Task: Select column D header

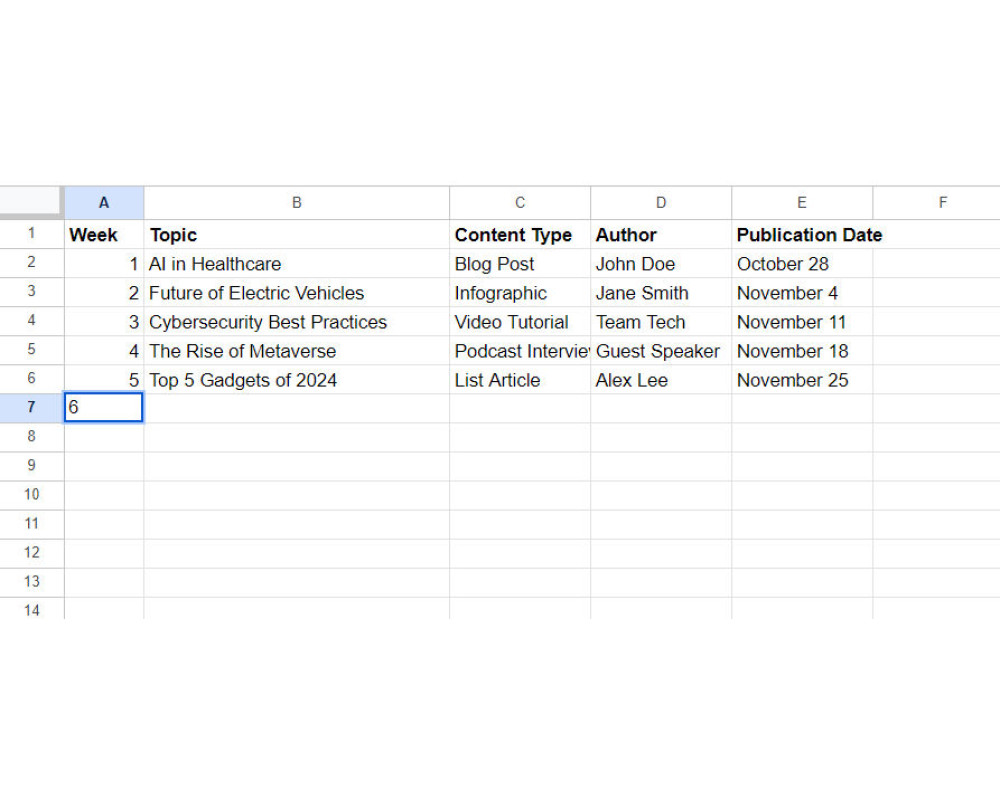Action: coord(661,203)
